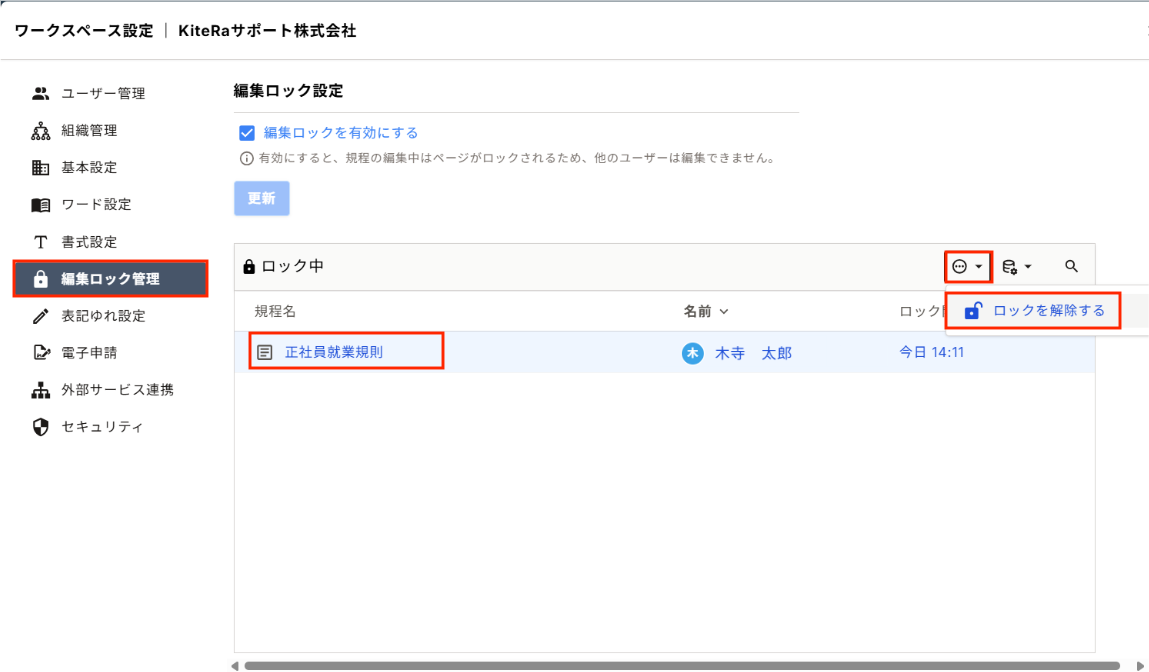This screenshot has width=1149, height=672.
Task: Go to 表記ゆれ設定 in the sidebar
Action: [103, 316]
